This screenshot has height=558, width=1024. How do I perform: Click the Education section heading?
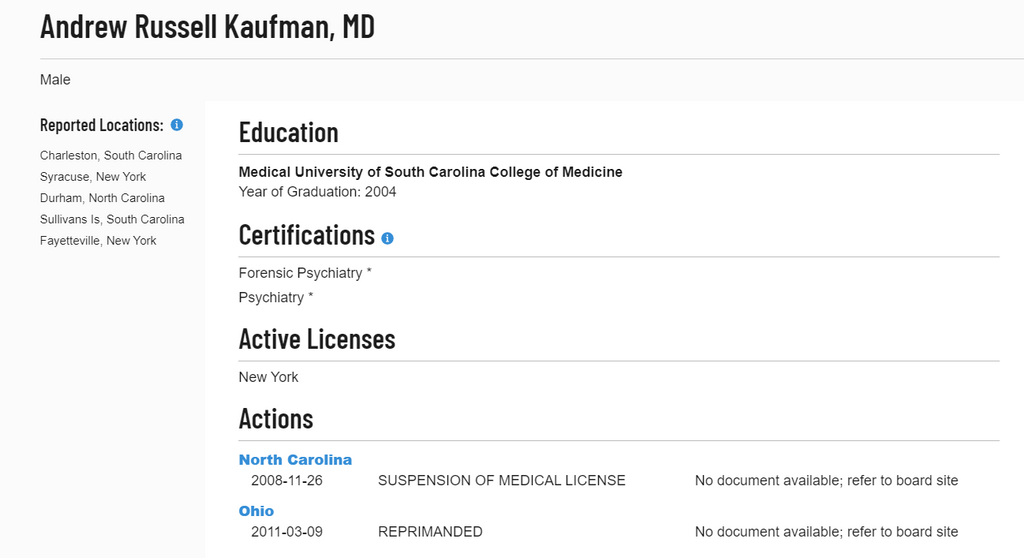(x=289, y=133)
